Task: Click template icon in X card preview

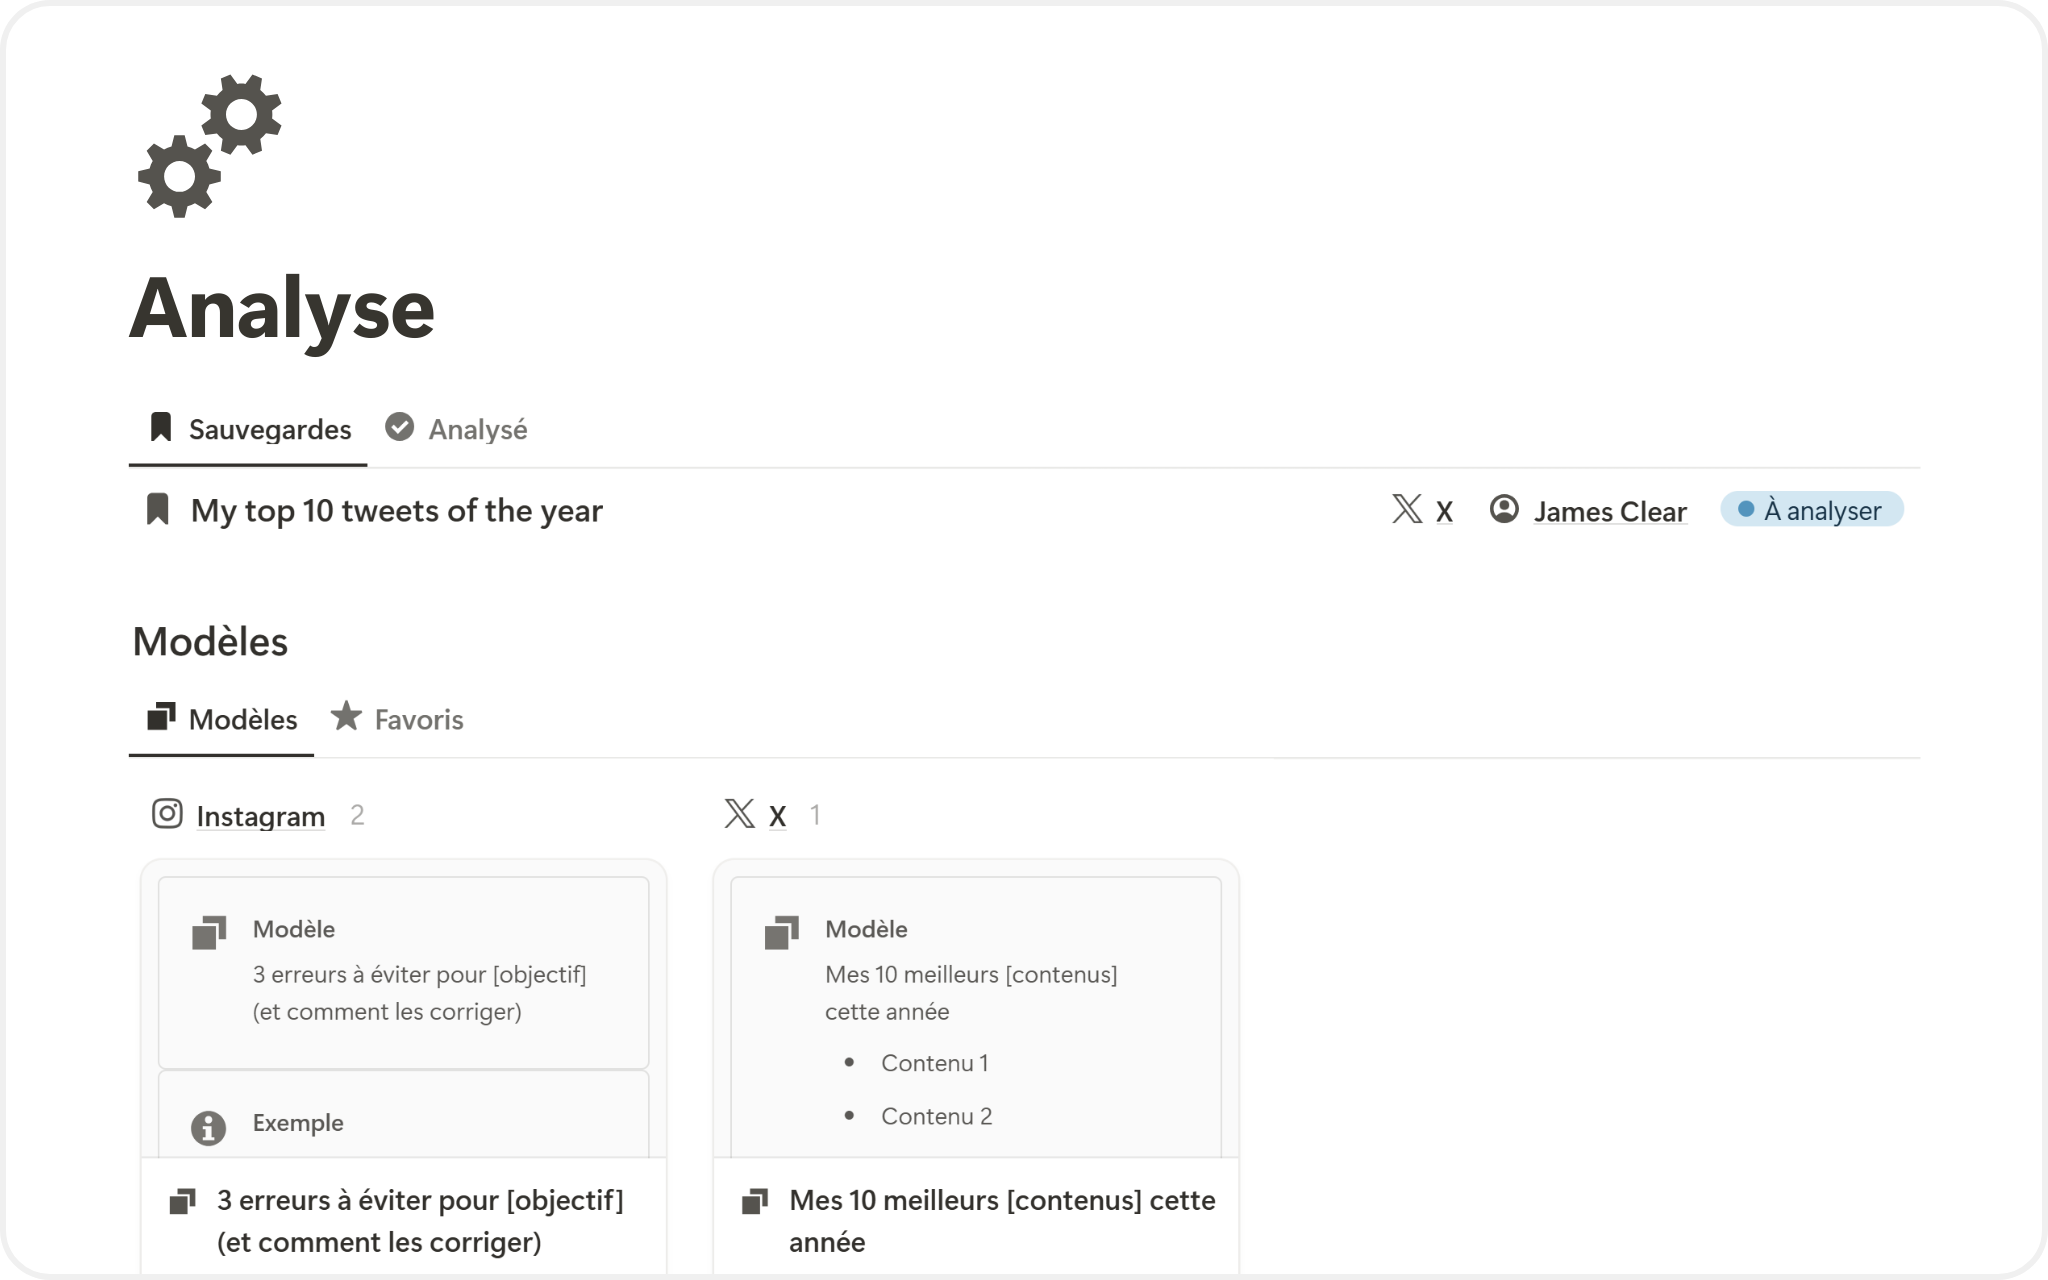Action: coord(781,933)
